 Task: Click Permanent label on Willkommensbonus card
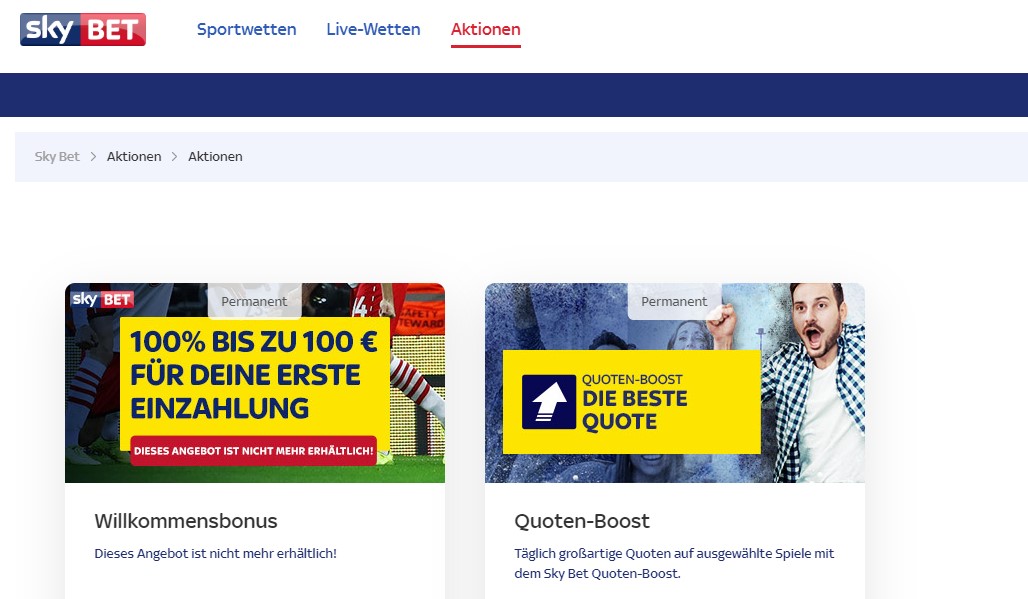tap(254, 301)
